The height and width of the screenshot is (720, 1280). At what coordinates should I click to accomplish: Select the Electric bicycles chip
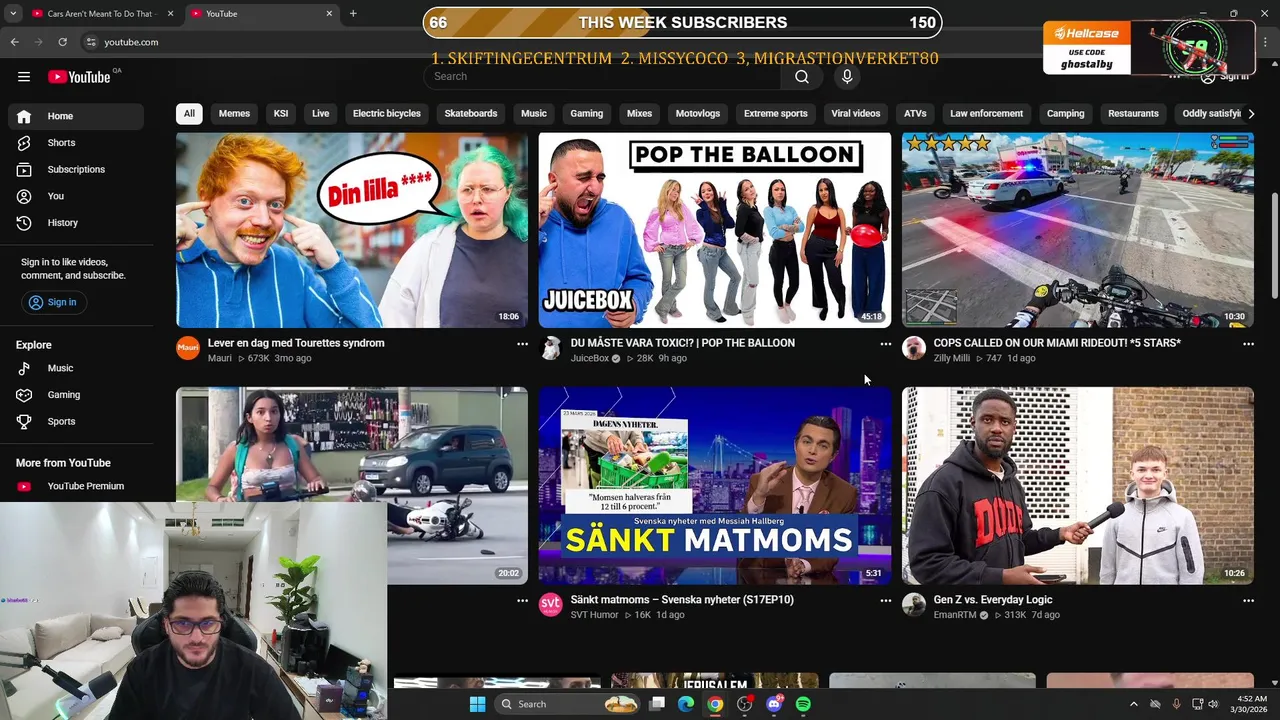pos(387,113)
